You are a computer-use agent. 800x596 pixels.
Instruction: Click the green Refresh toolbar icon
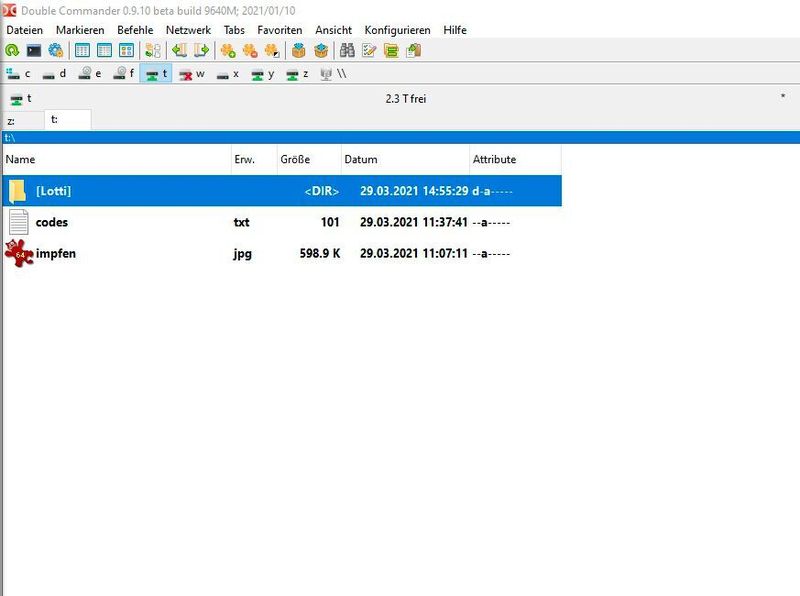coord(12,51)
